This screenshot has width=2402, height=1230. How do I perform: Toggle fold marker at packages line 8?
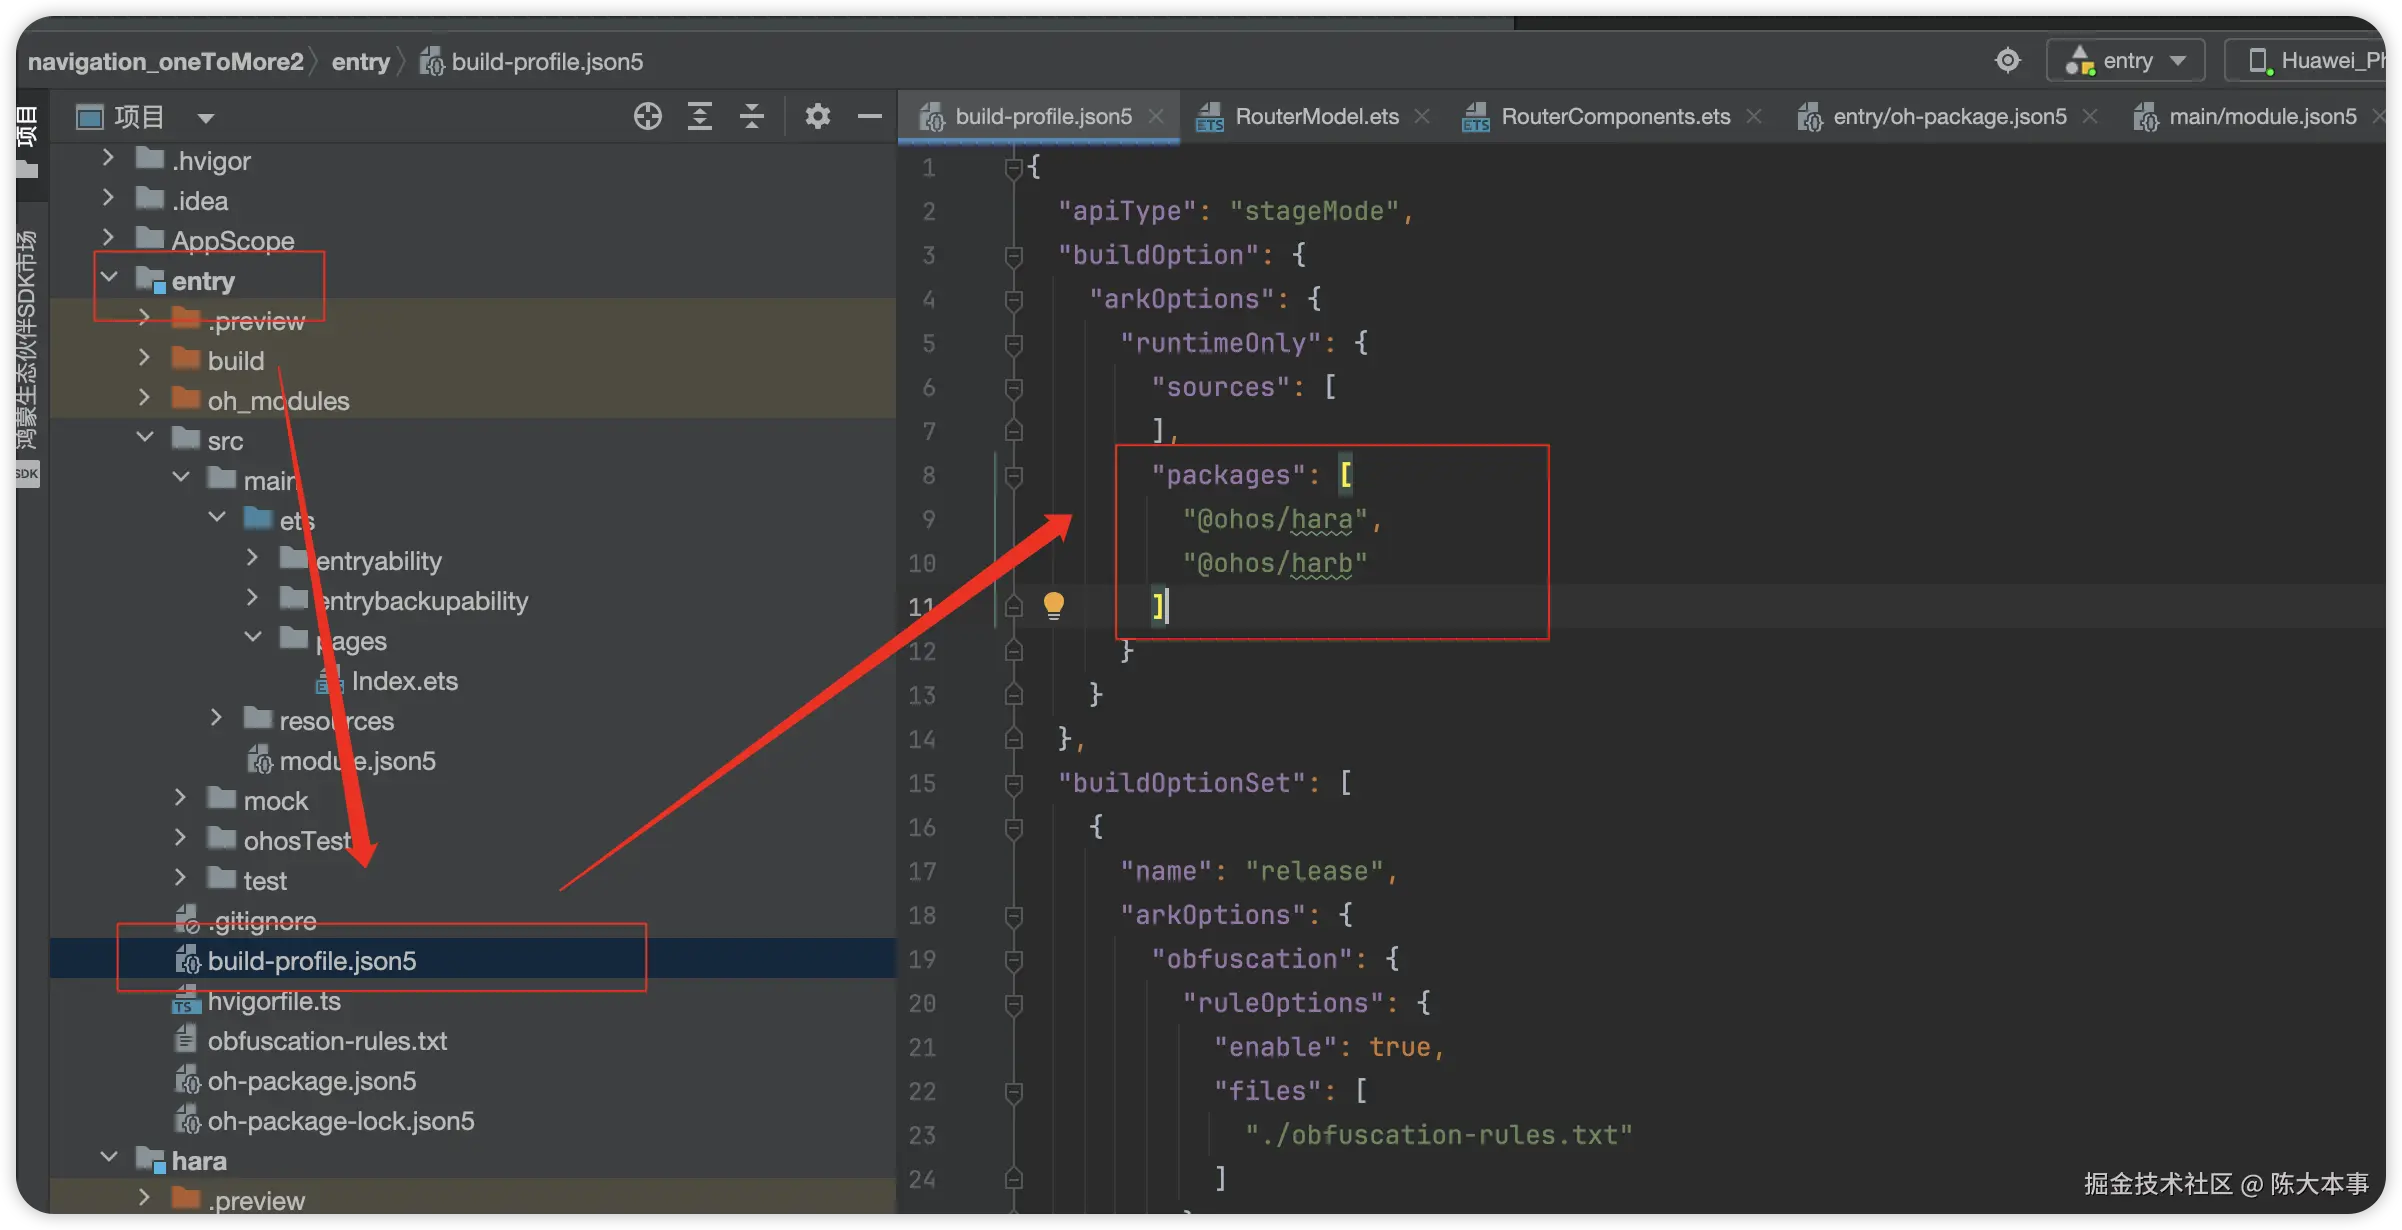tap(1013, 476)
